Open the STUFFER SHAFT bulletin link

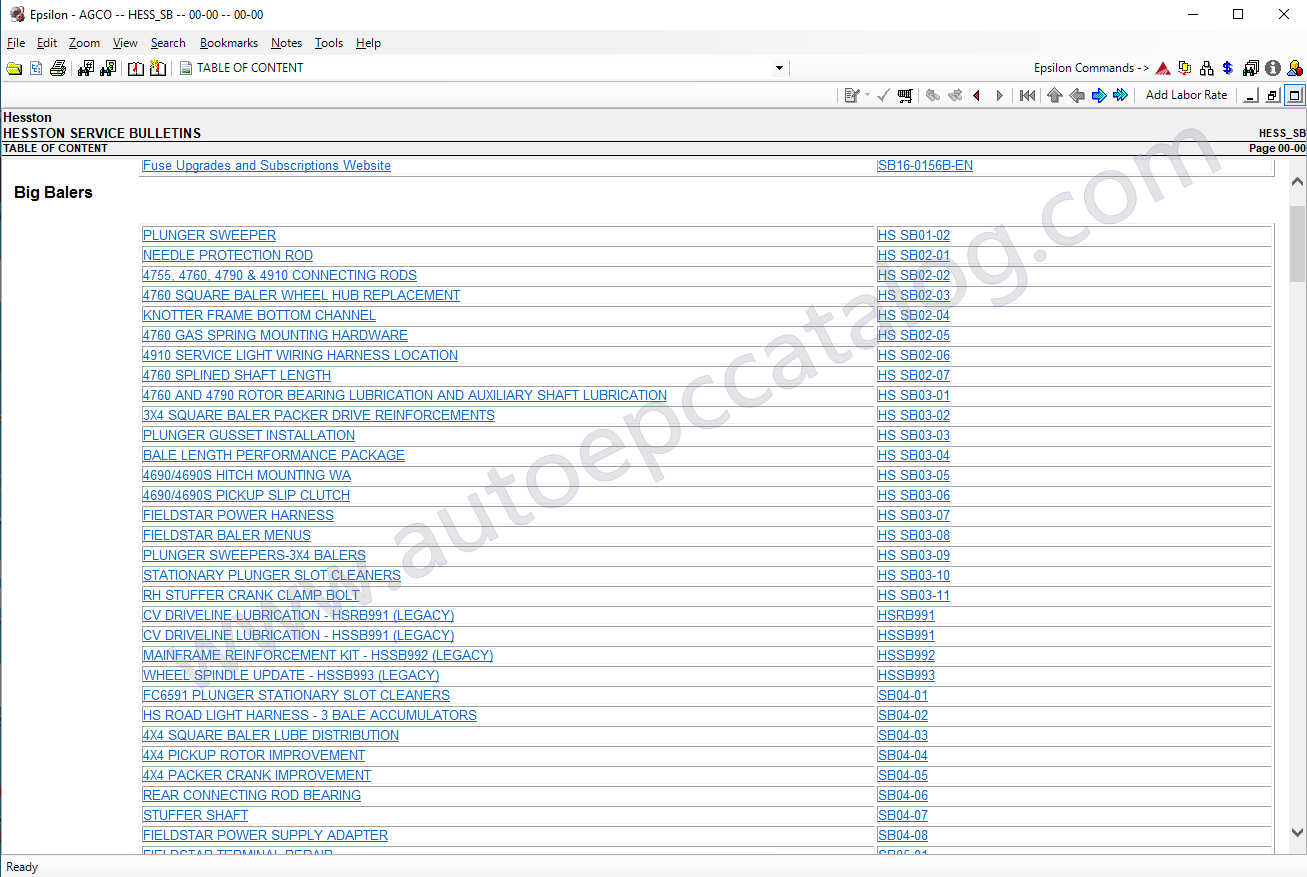point(195,815)
